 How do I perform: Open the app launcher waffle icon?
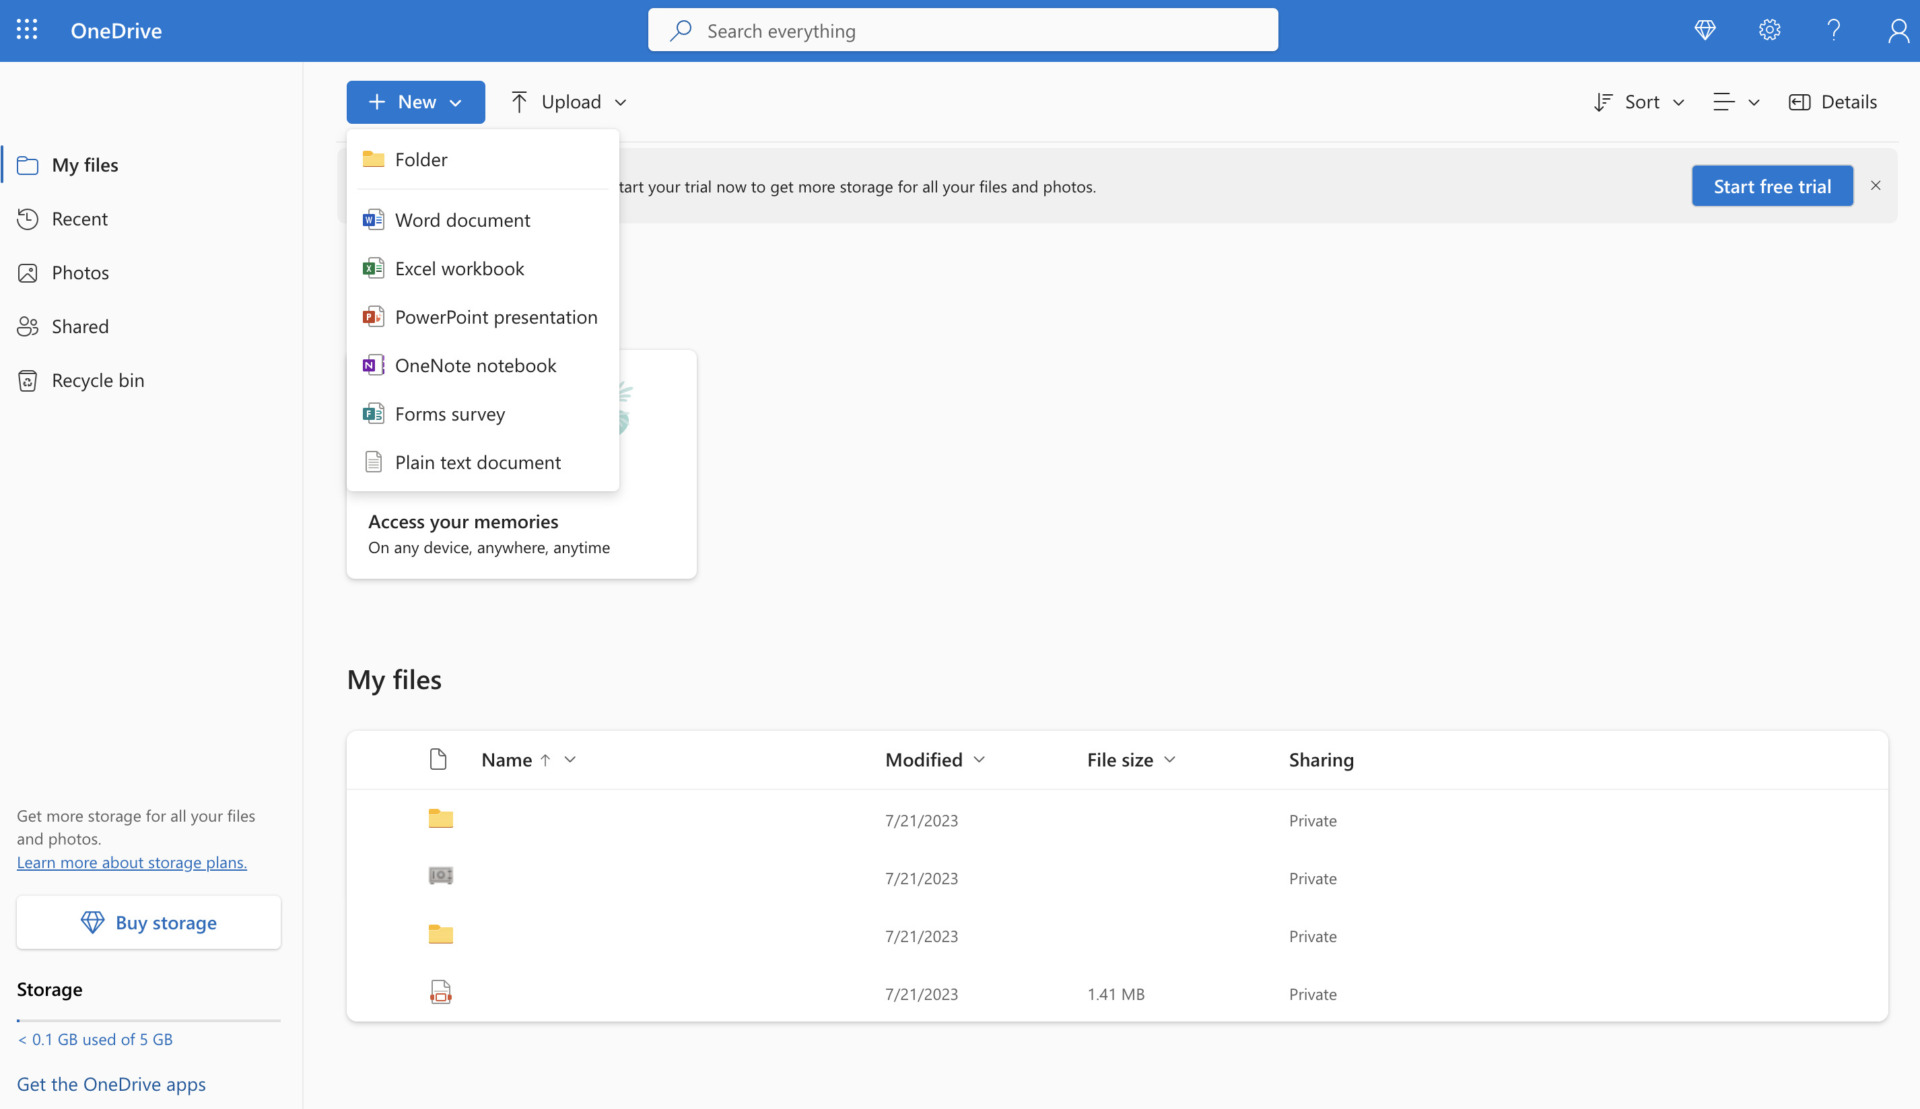[27, 30]
